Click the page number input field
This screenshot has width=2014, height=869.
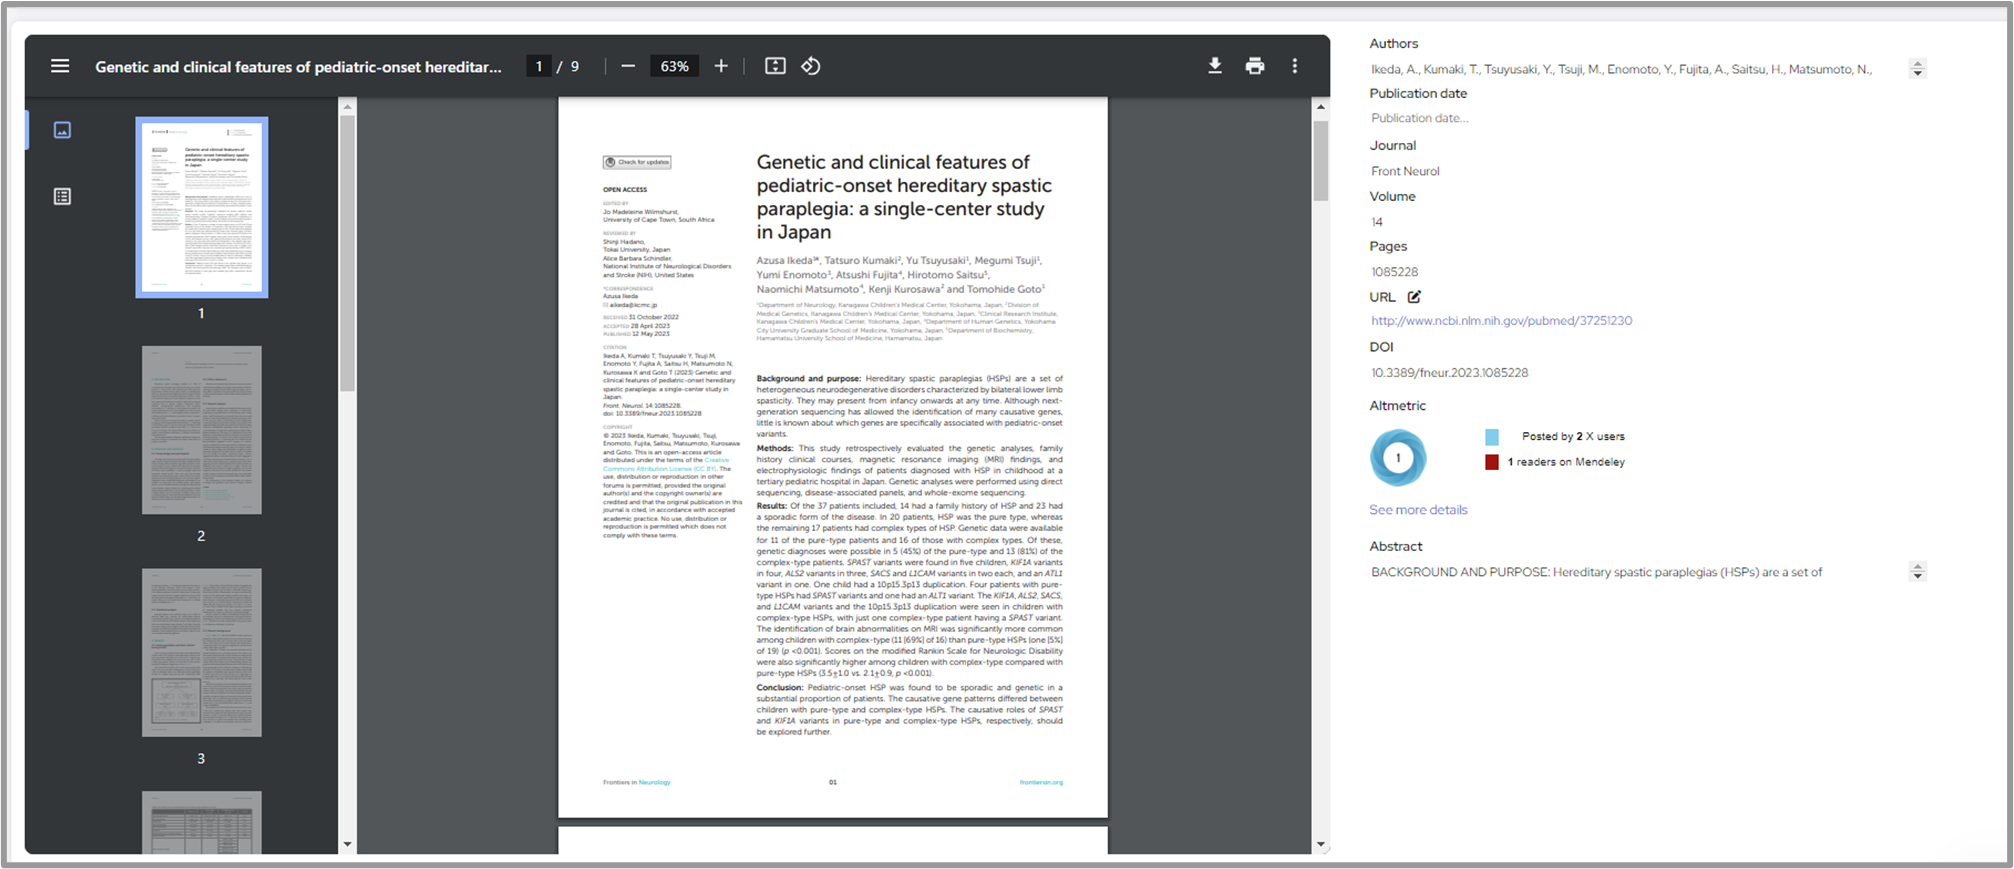tap(539, 66)
